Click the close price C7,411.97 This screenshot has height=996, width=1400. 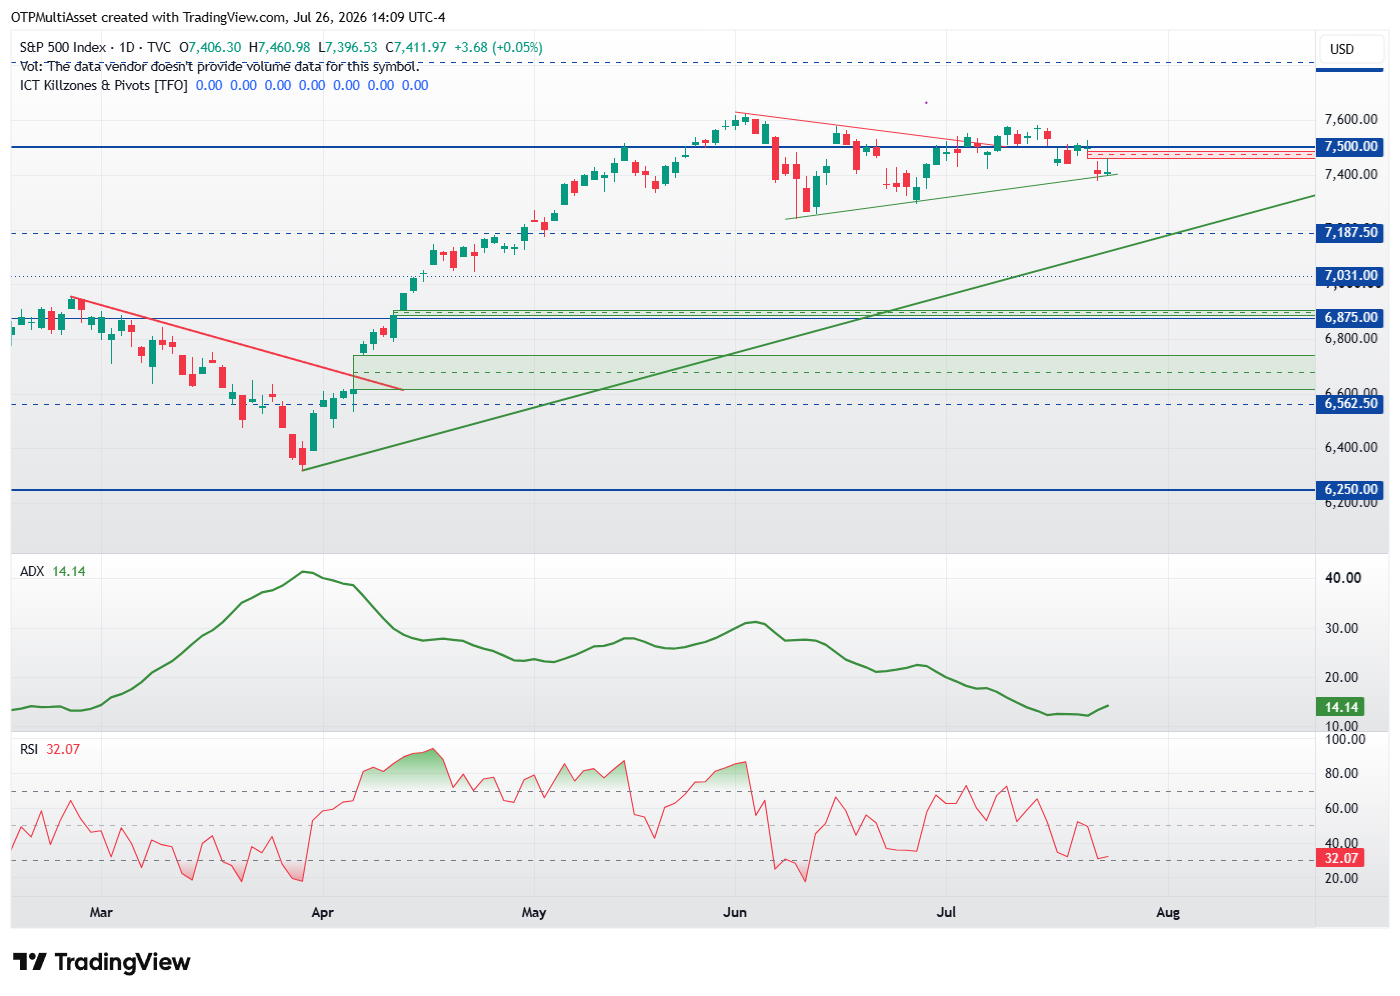pos(416,47)
